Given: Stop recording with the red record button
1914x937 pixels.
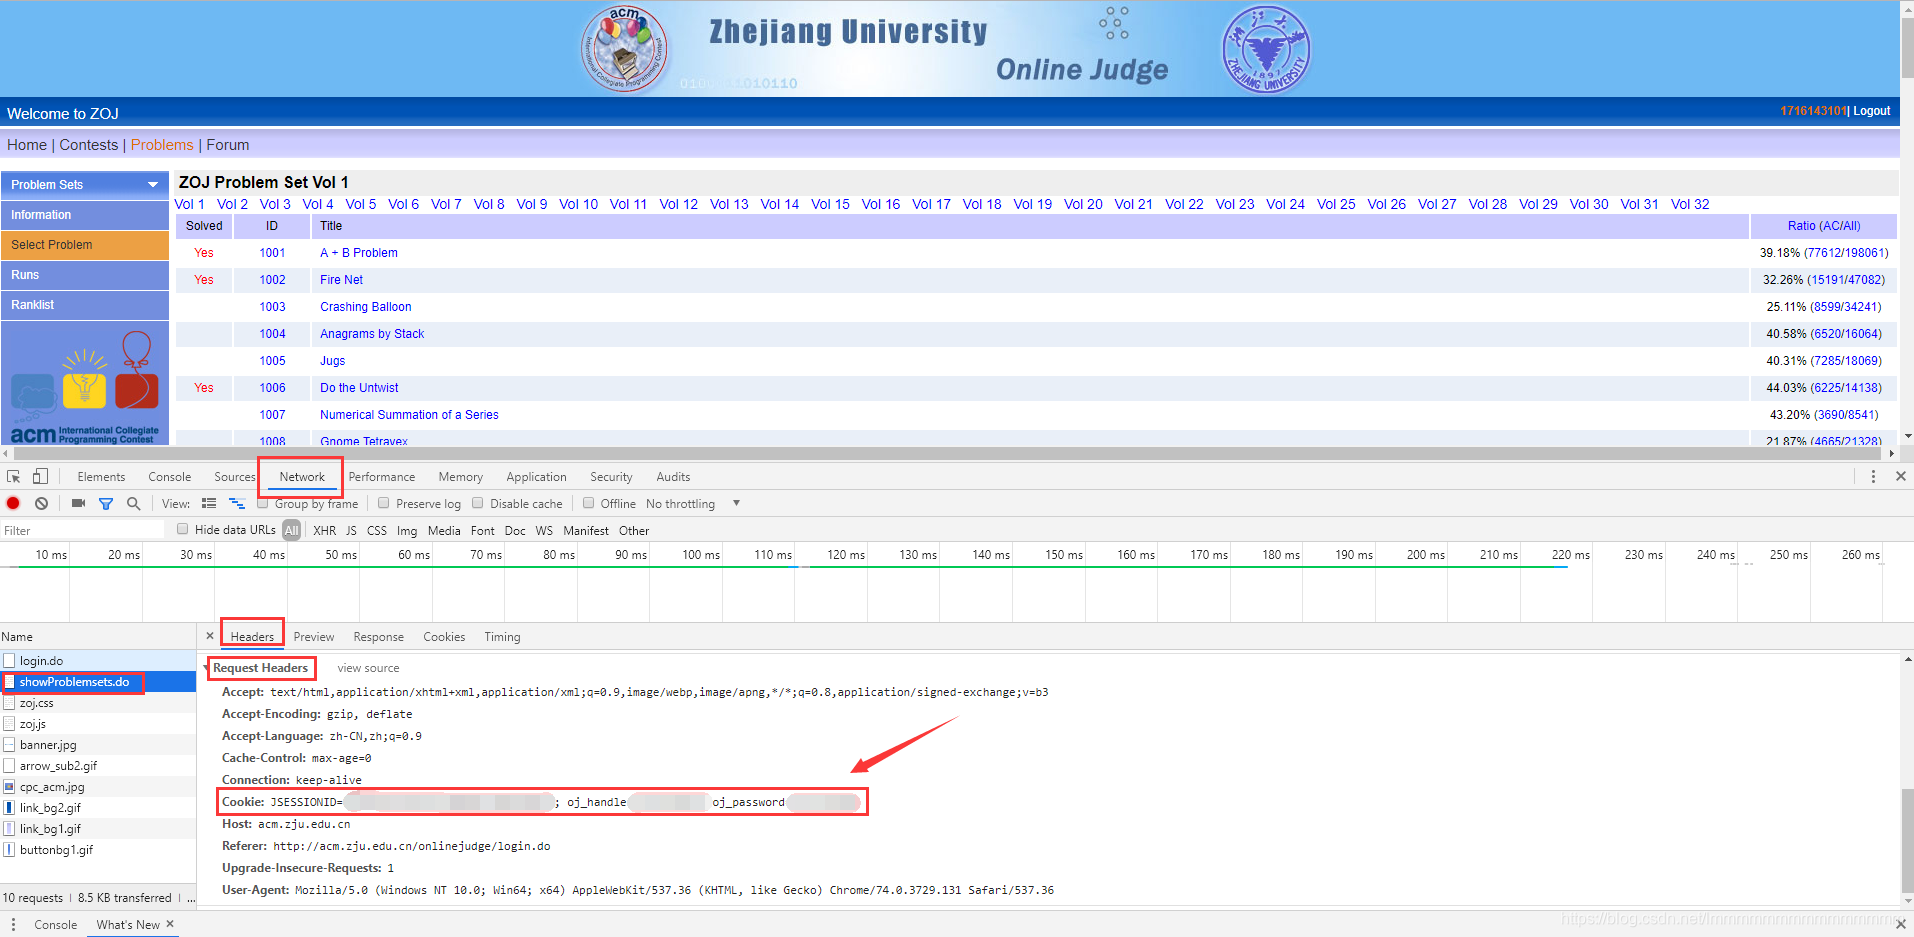Looking at the screenshot, I should [13, 503].
